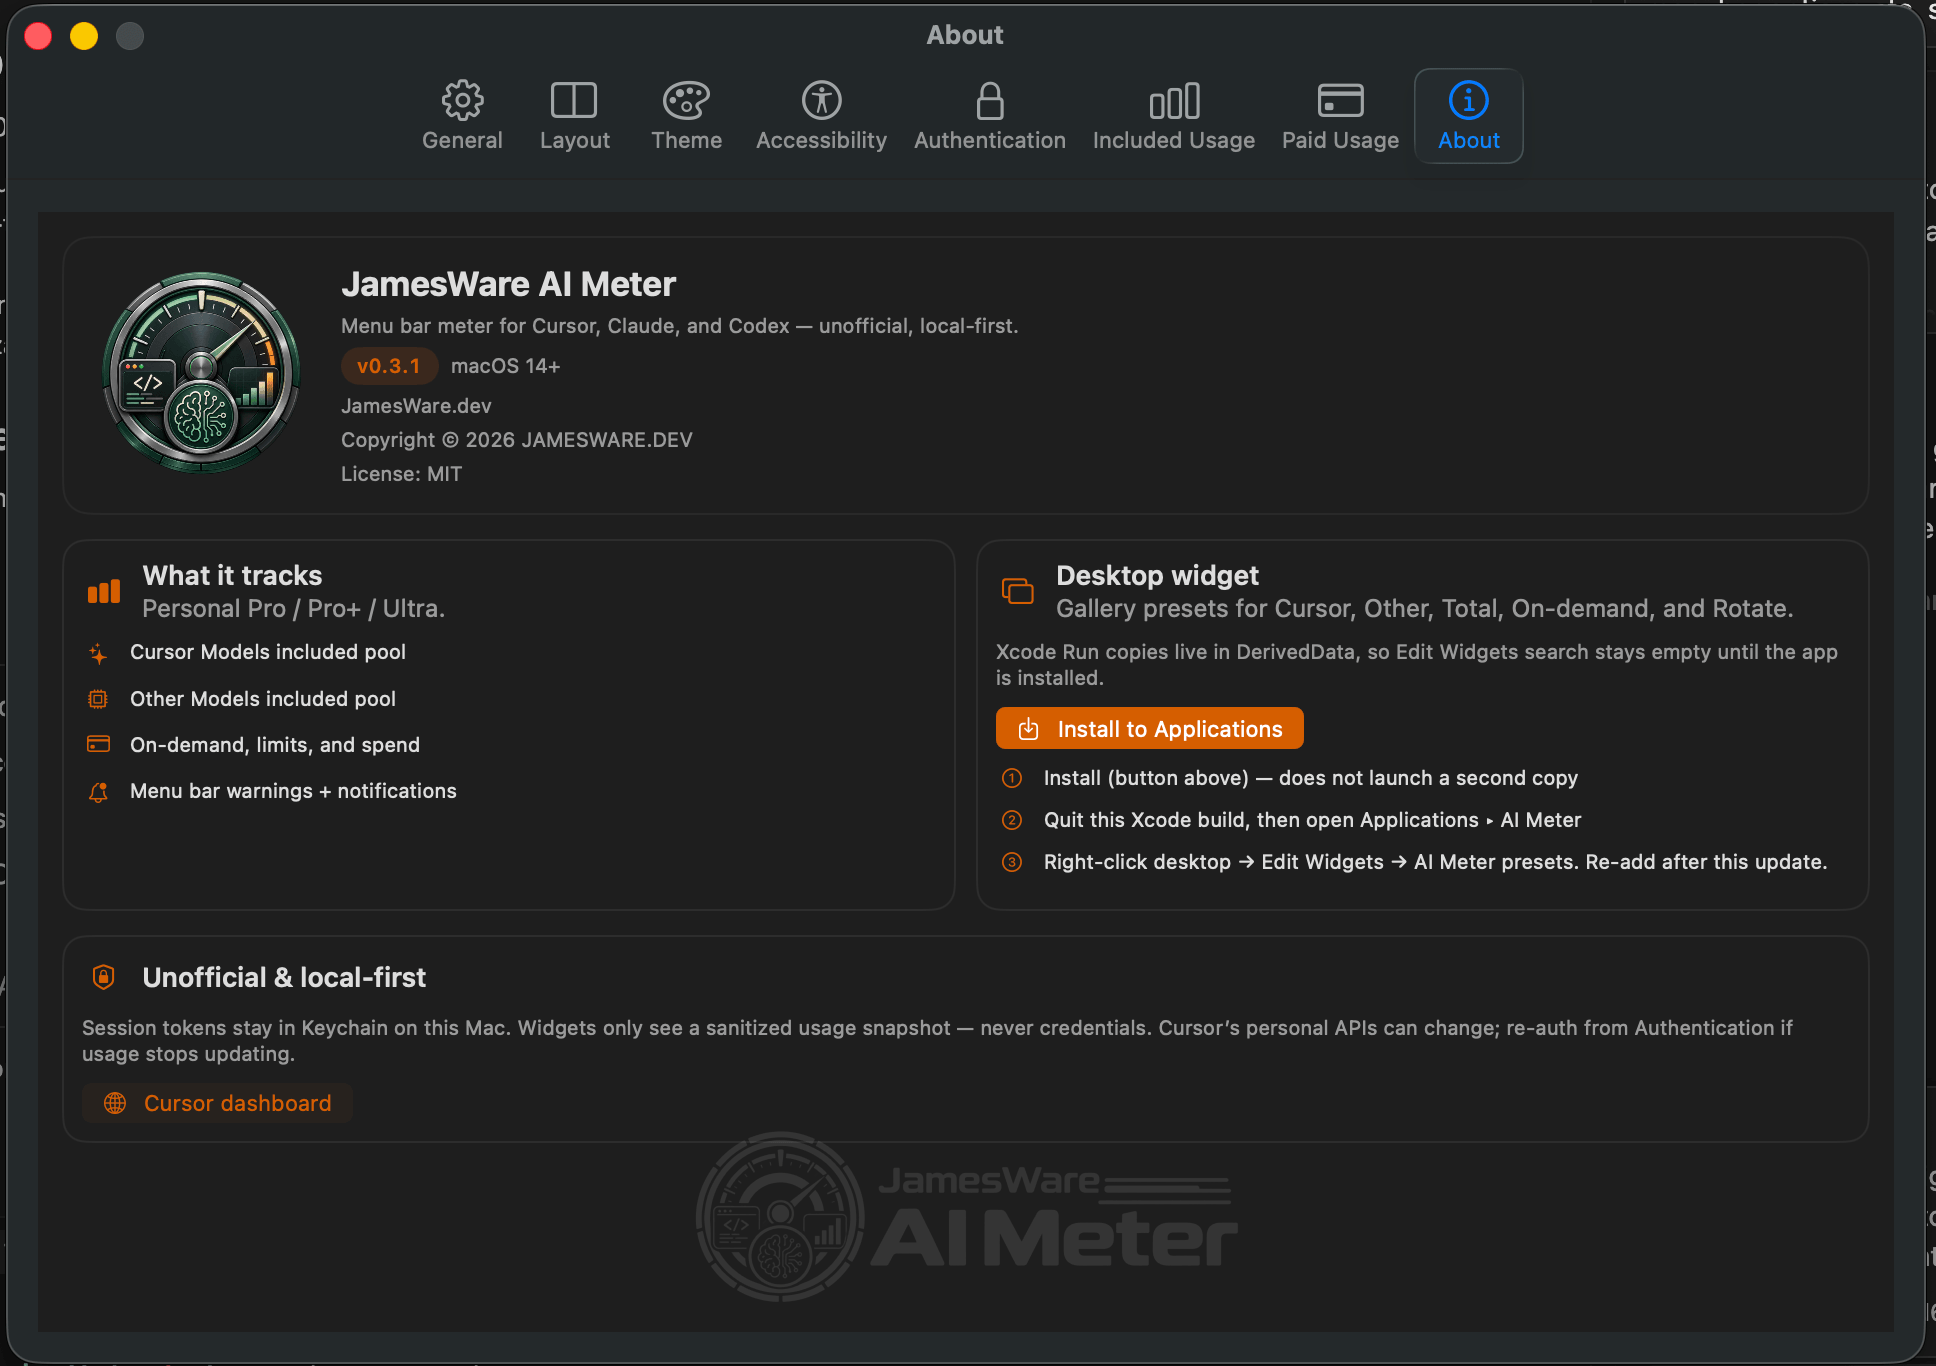Click the Install to Applications button
Screen dimensions: 1936x1366
coord(1149,728)
